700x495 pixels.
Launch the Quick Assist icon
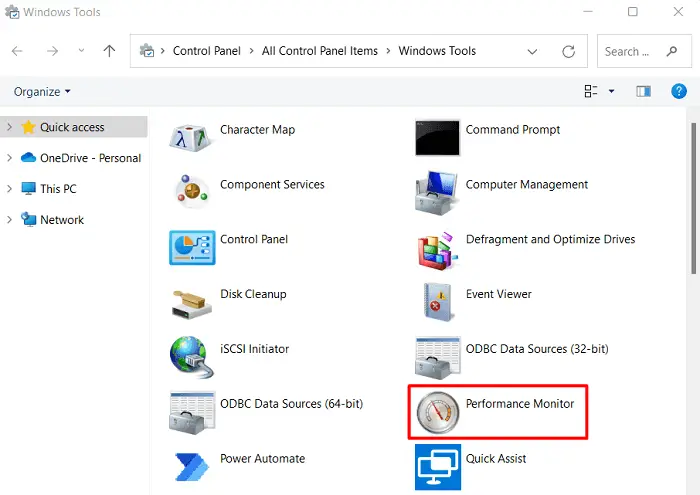point(438,467)
